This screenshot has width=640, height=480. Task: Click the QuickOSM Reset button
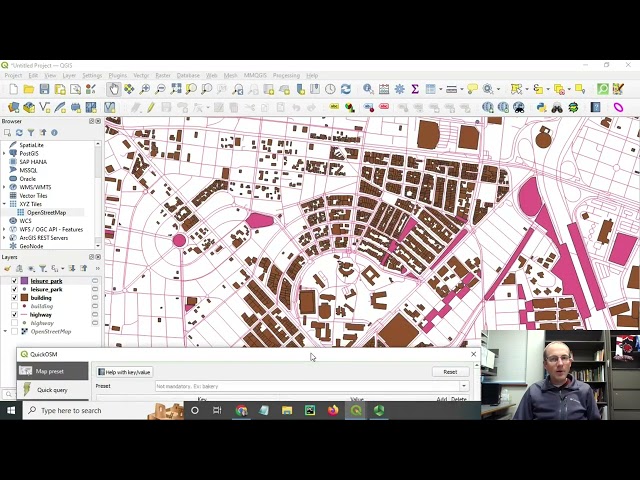coord(450,372)
